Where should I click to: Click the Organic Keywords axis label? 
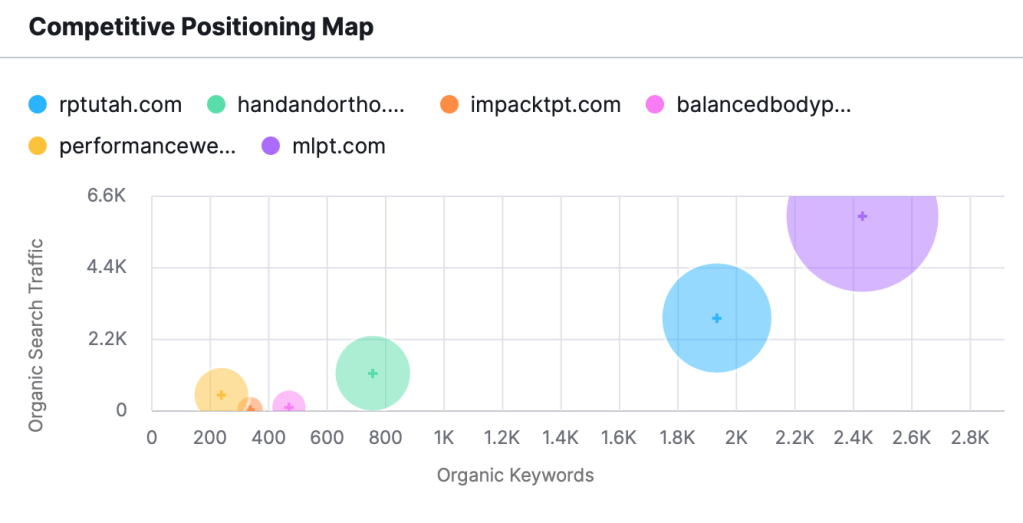pos(515,475)
